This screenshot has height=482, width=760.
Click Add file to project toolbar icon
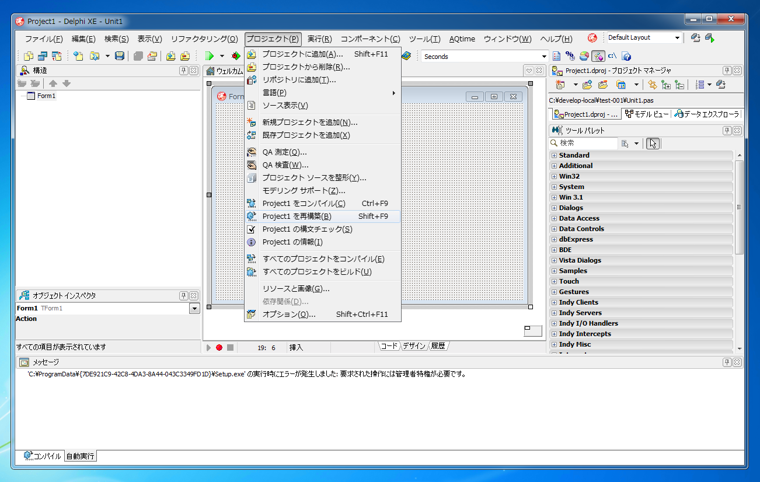pos(171,56)
